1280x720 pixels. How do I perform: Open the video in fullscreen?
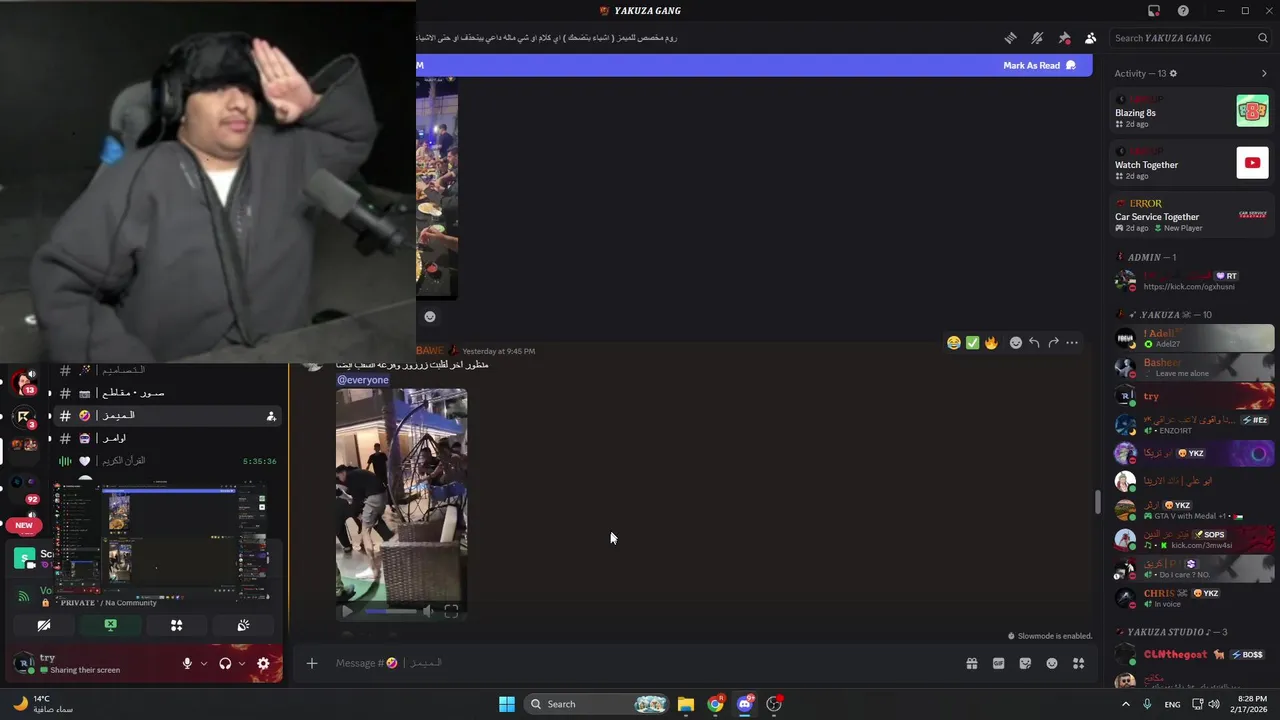[x=451, y=611]
